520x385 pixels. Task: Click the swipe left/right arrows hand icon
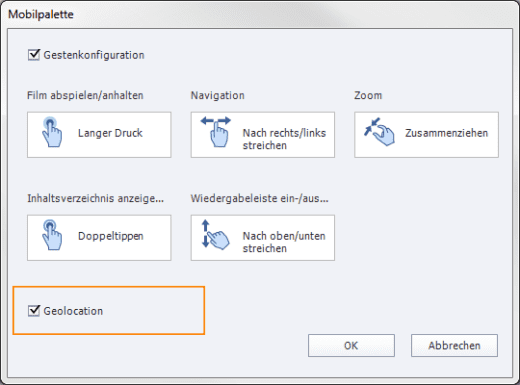click(216, 132)
